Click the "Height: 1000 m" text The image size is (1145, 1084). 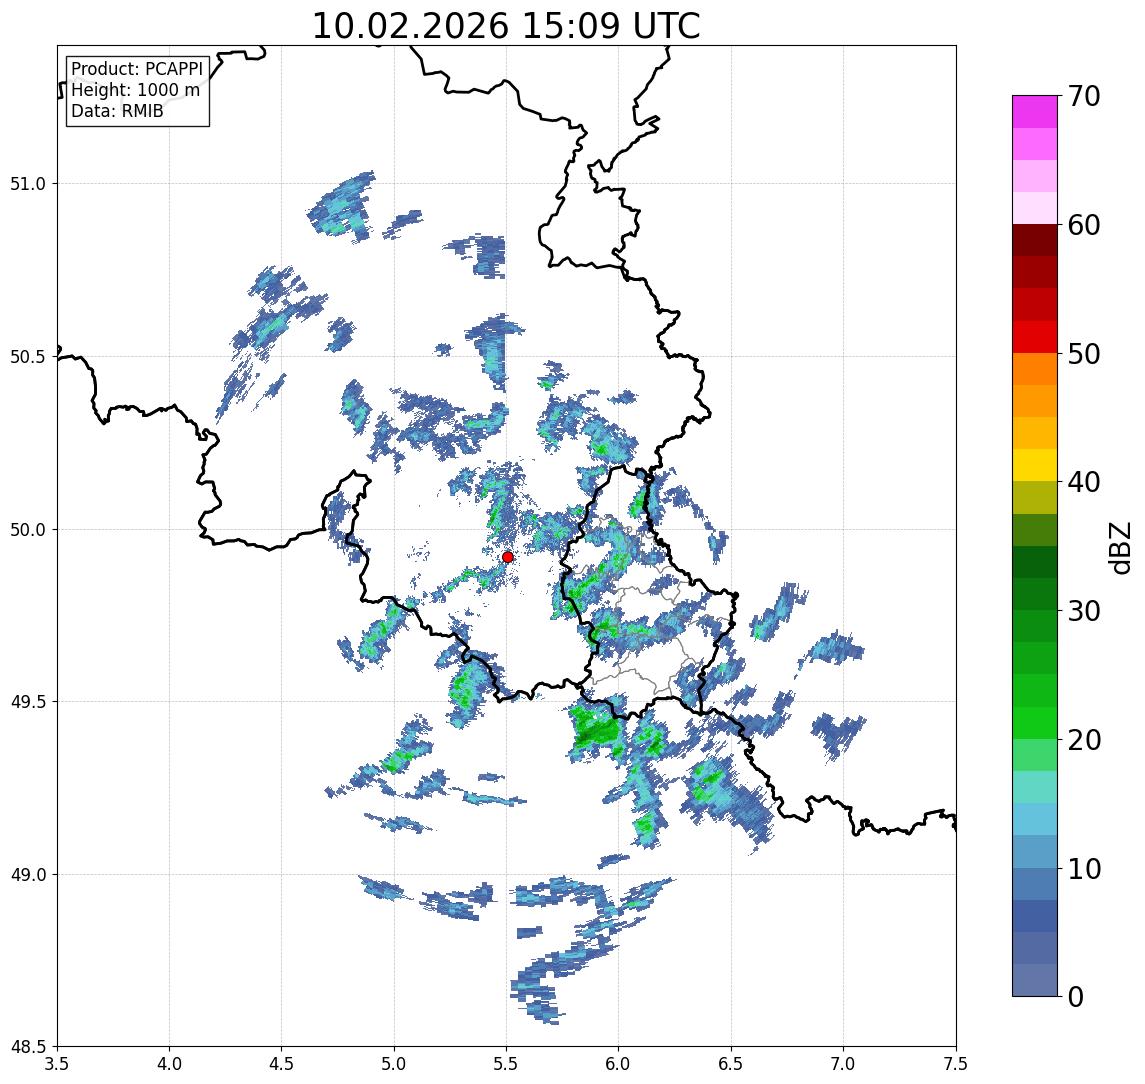click(135, 90)
